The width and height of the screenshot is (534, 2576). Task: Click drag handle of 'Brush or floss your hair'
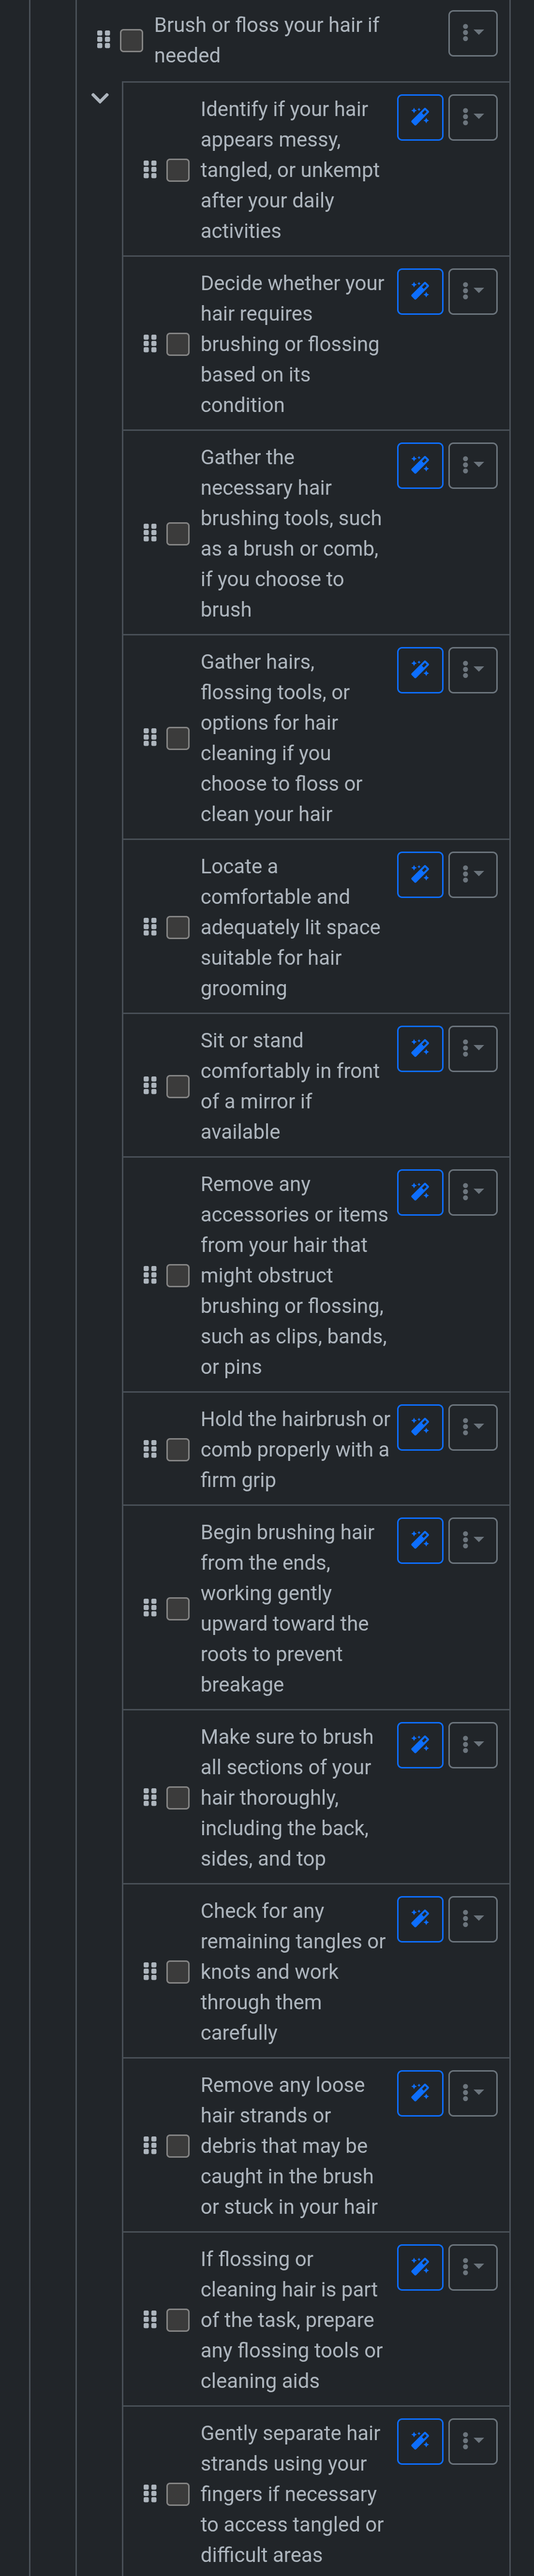tap(103, 40)
